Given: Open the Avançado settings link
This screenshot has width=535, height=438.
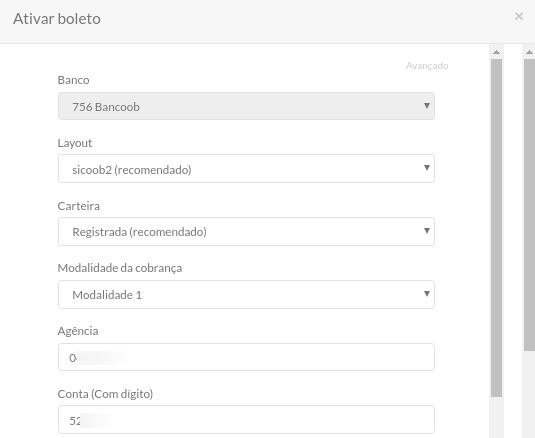Looking at the screenshot, I should [427, 66].
